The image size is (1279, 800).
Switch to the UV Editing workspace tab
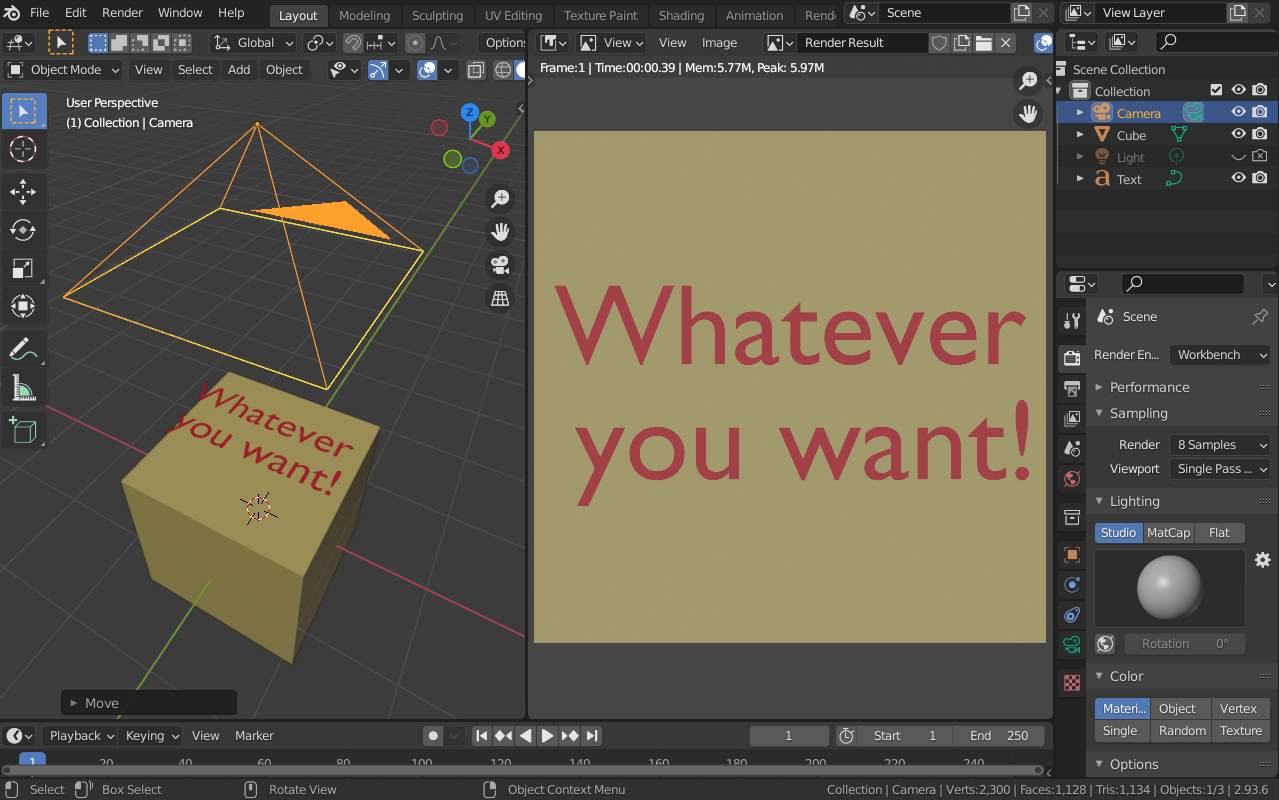point(513,15)
